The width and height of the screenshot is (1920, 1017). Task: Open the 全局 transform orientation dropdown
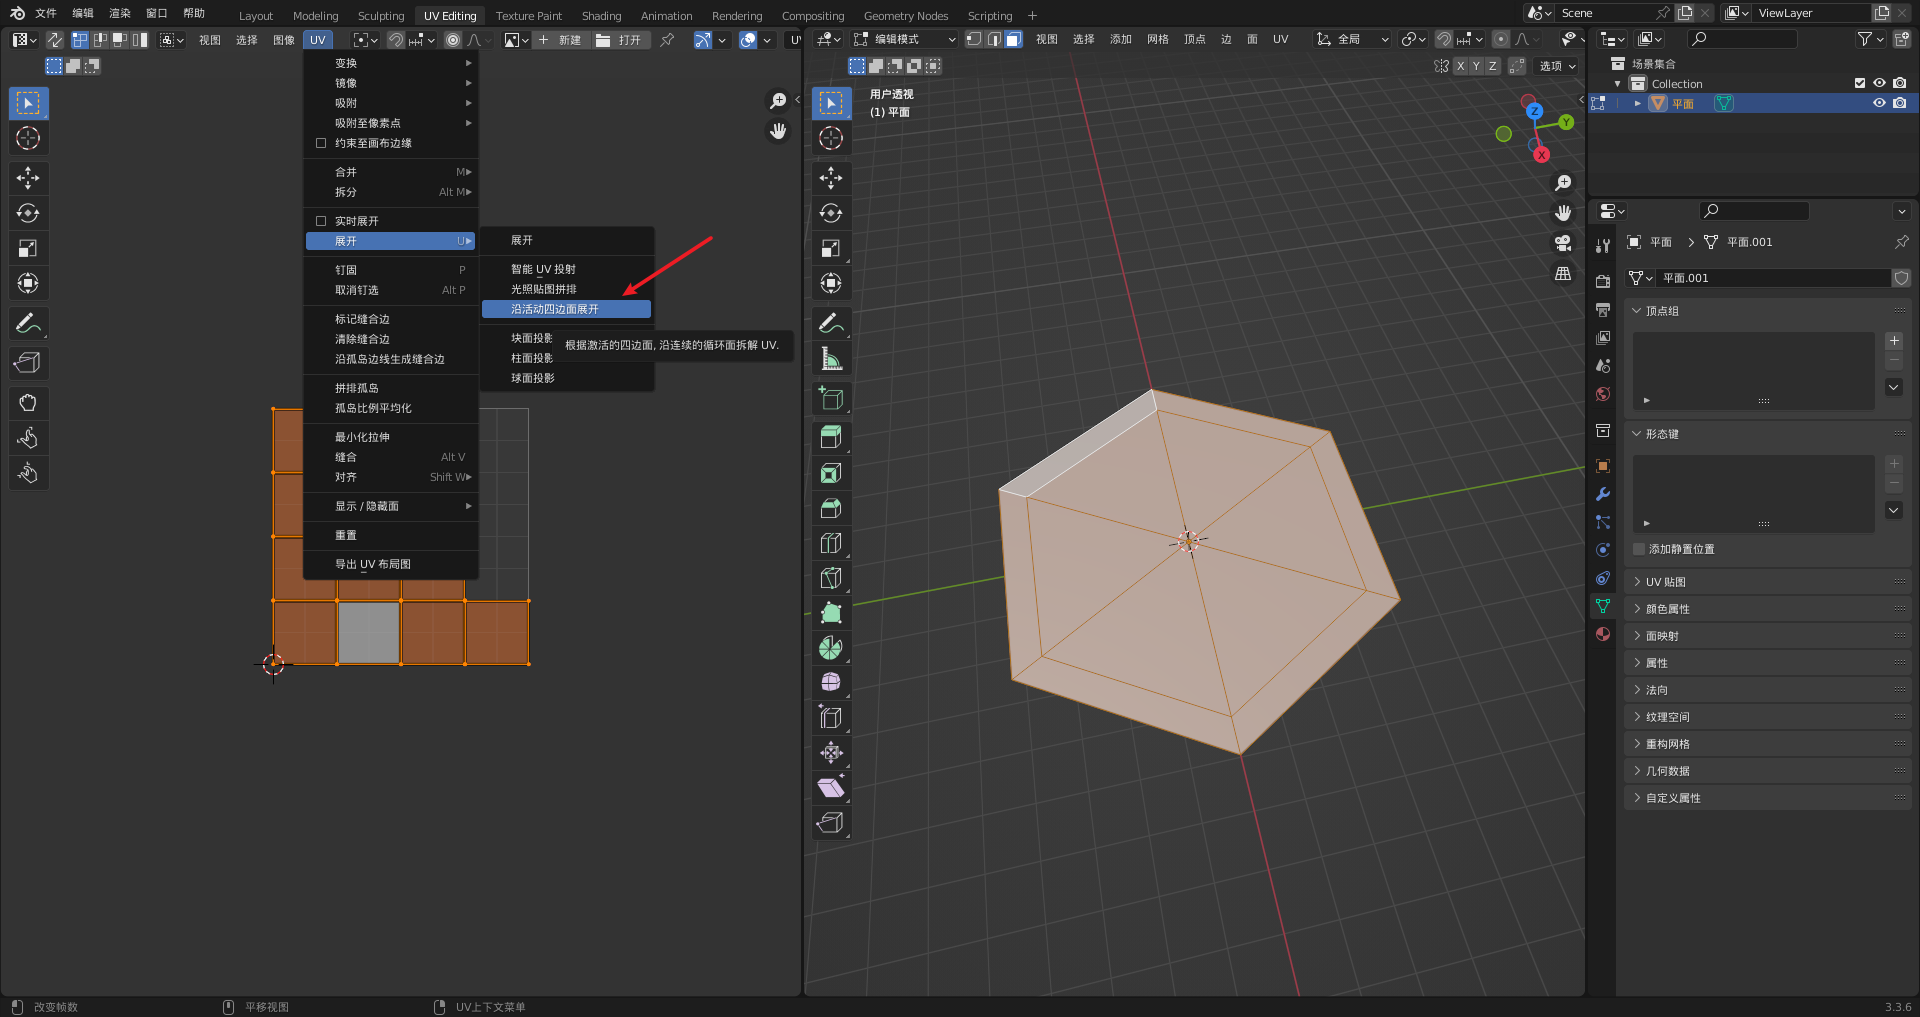coord(1353,39)
